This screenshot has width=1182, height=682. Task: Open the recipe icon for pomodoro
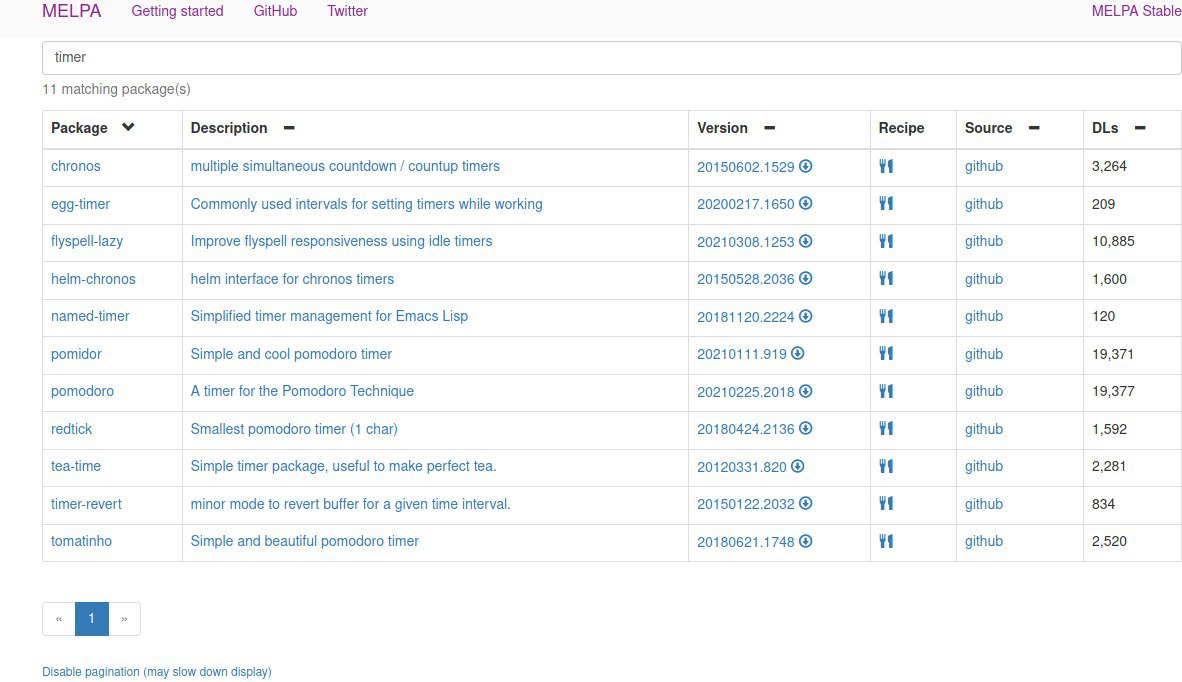tap(886, 391)
